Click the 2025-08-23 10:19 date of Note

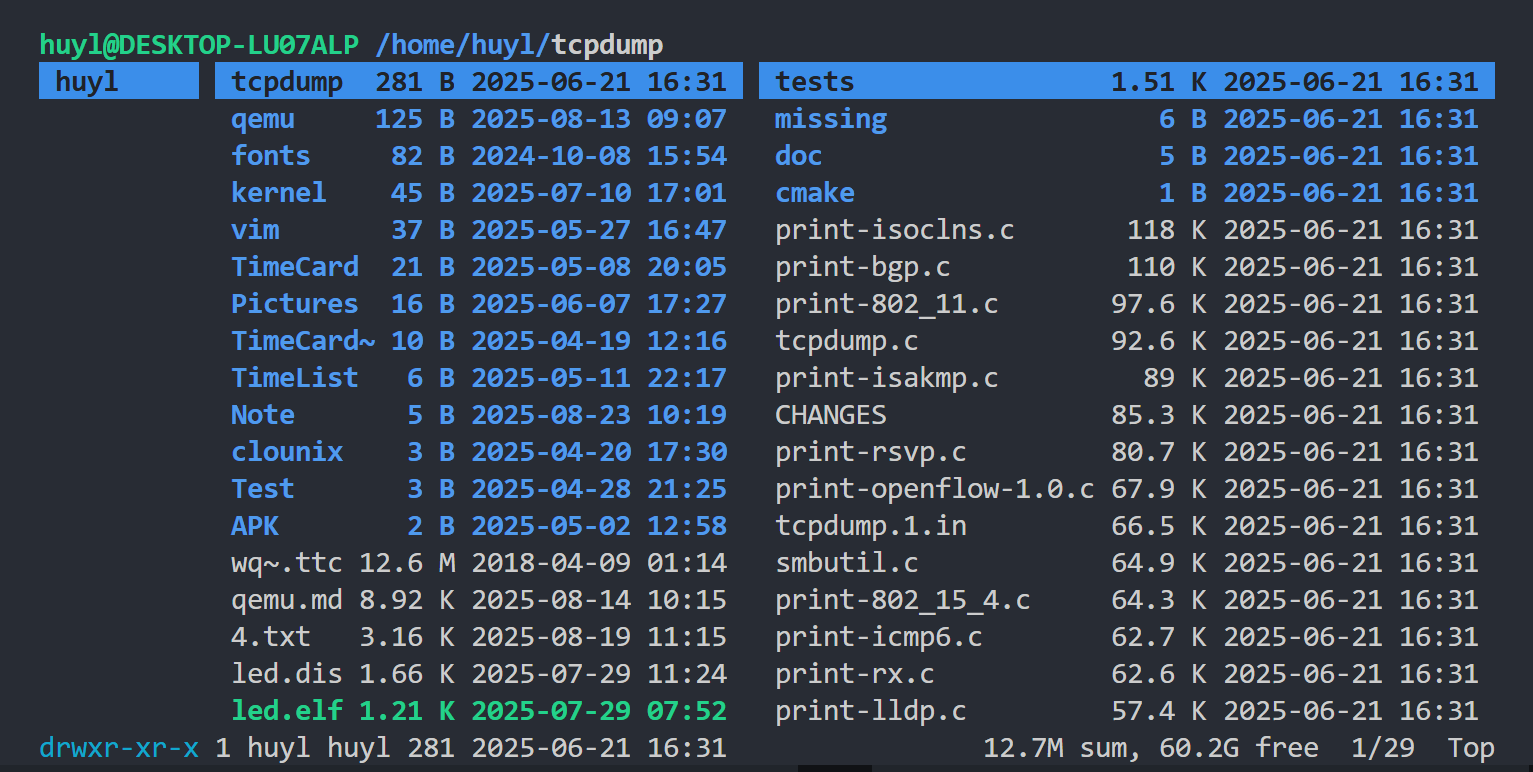[599, 415]
